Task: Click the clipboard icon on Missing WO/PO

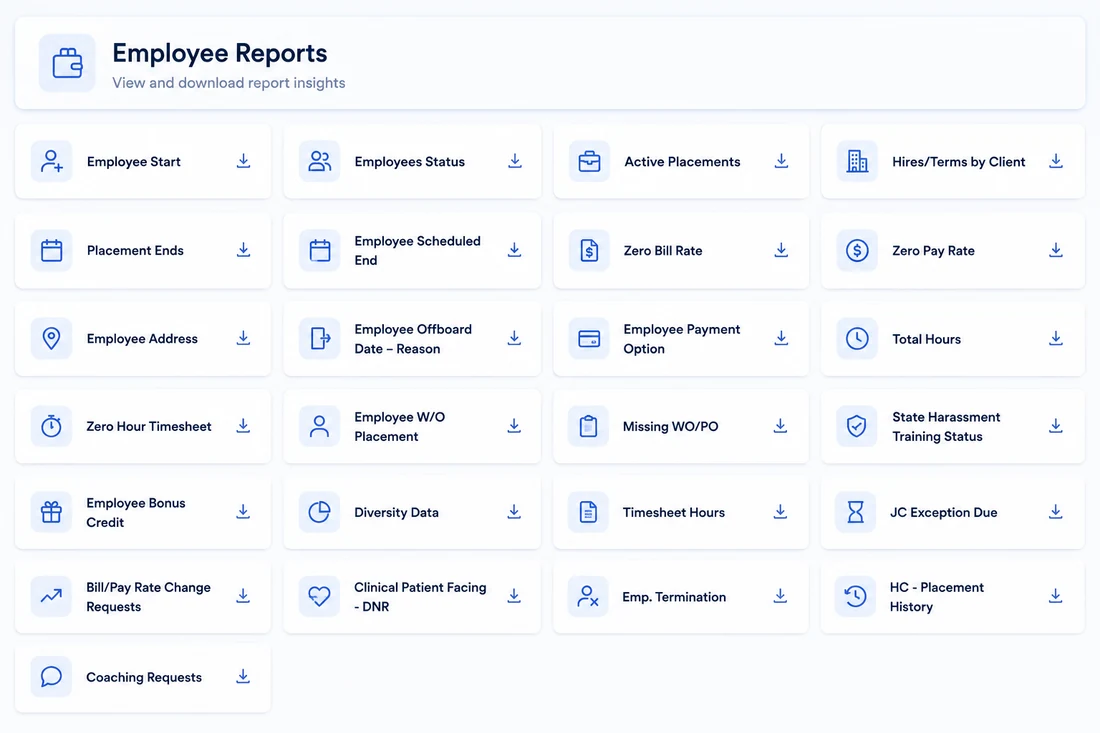Action: pos(589,426)
